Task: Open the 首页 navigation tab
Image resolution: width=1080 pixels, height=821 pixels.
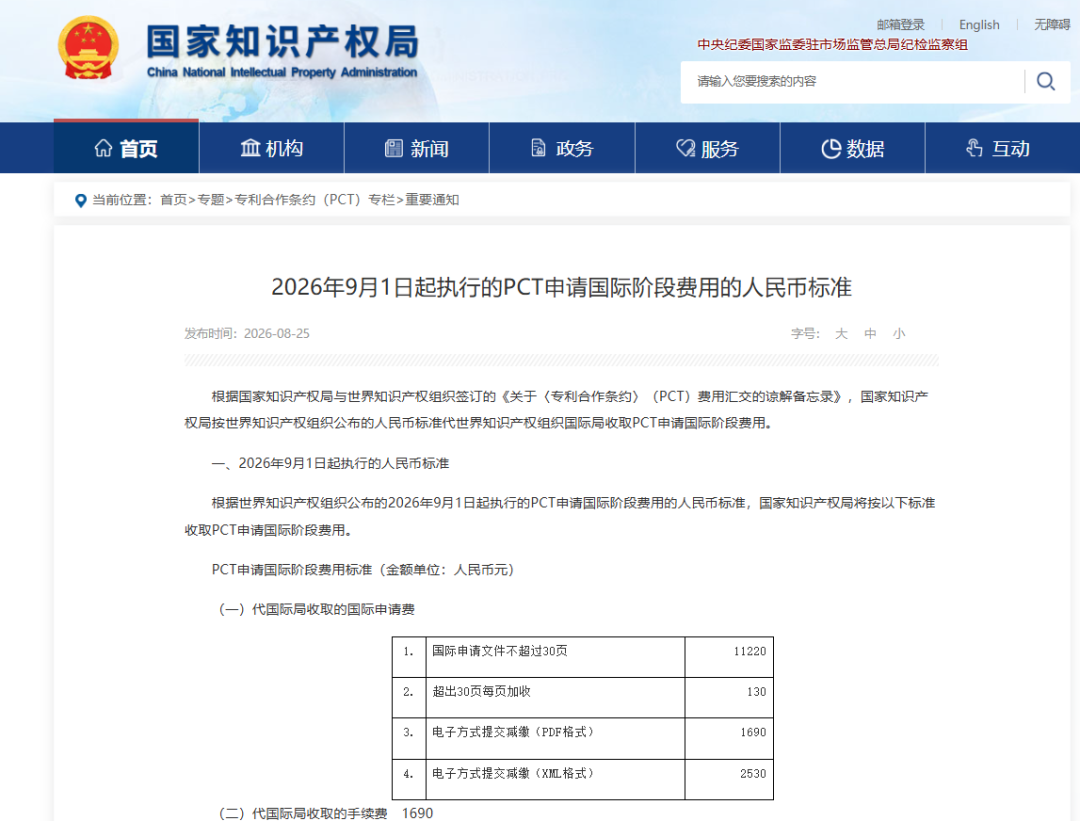Action: 126,147
